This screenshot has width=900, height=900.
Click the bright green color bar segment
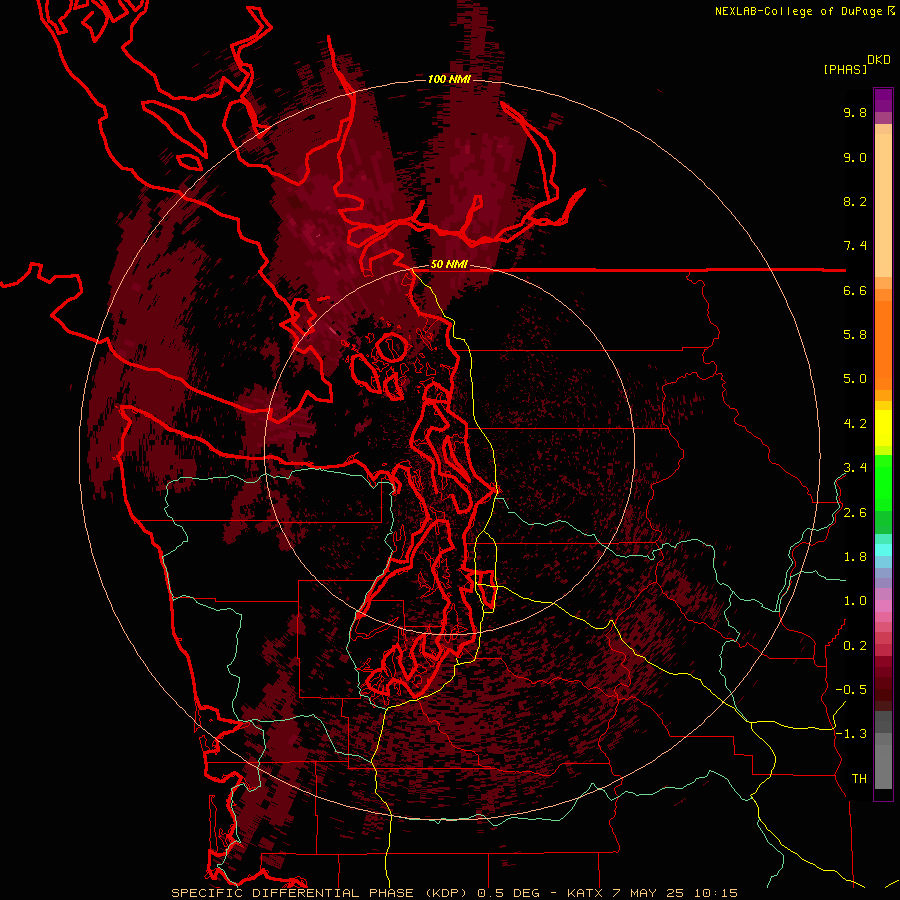pos(883,483)
